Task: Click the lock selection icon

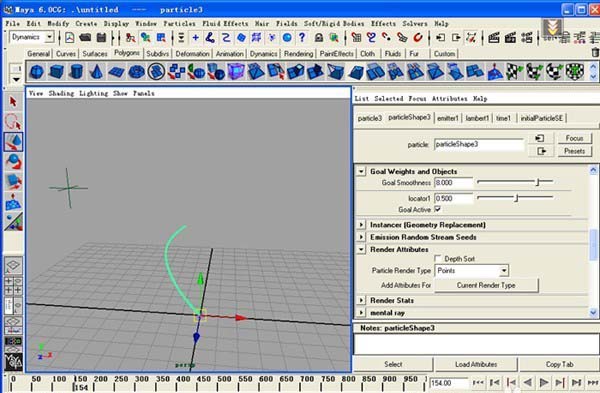Action: [x=318, y=38]
